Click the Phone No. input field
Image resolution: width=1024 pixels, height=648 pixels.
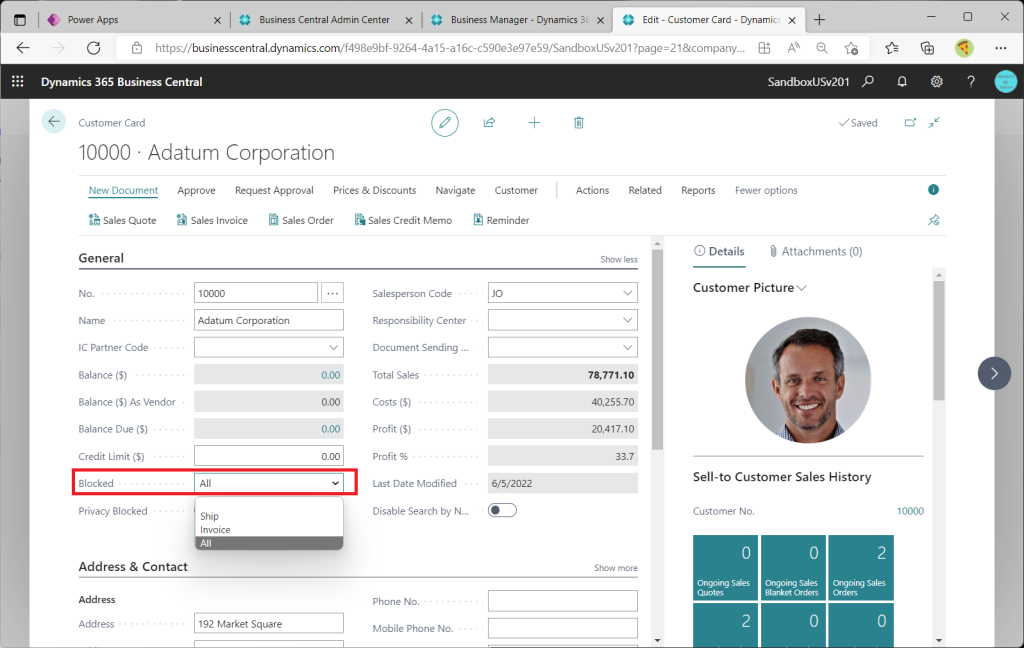pos(562,601)
